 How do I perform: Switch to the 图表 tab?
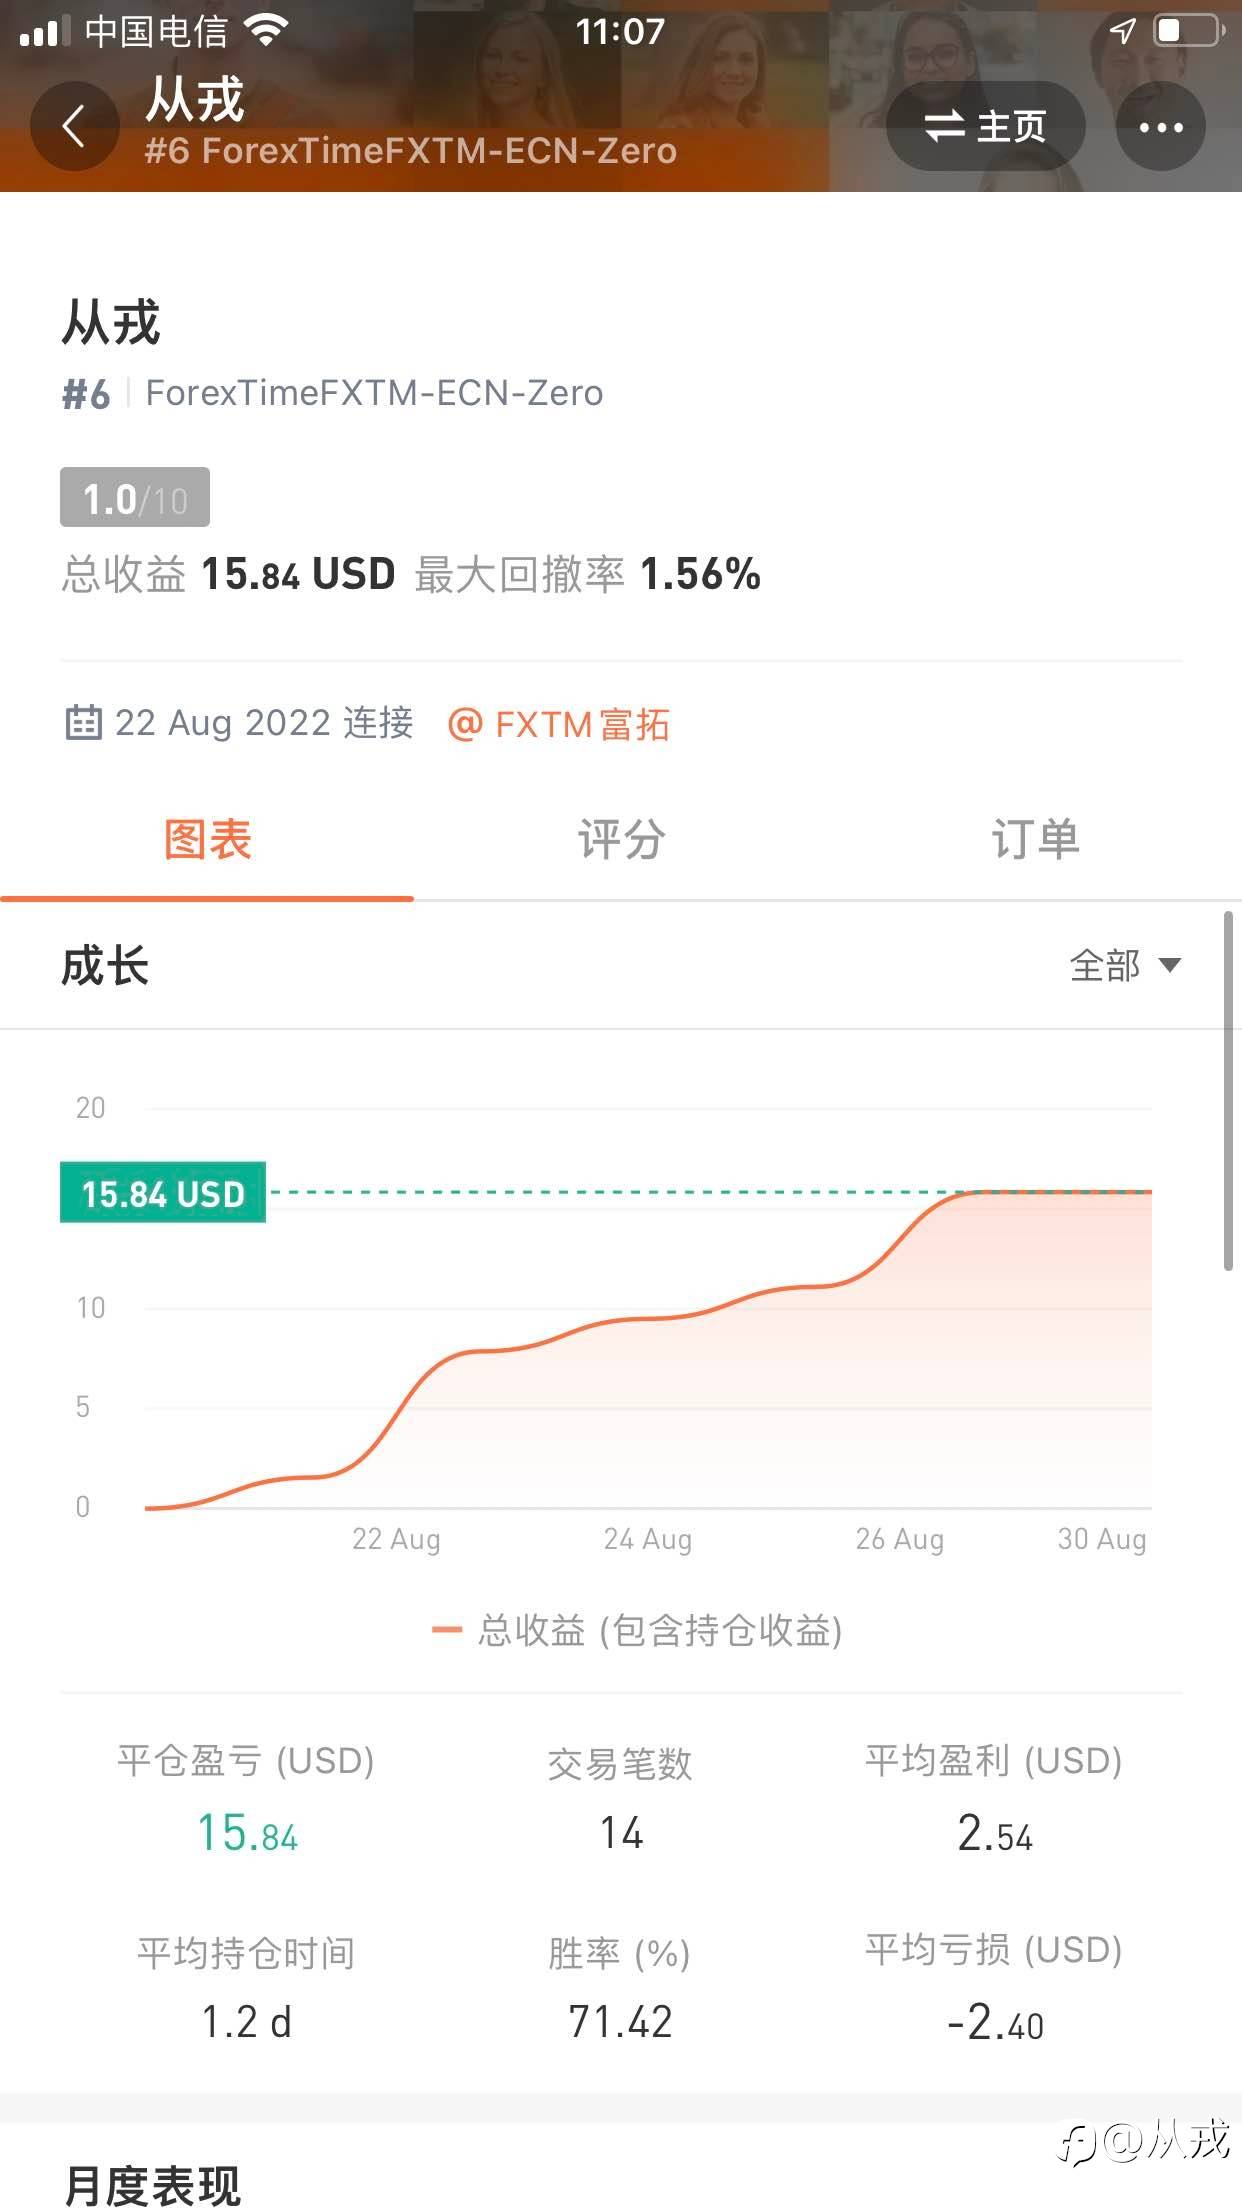(207, 839)
